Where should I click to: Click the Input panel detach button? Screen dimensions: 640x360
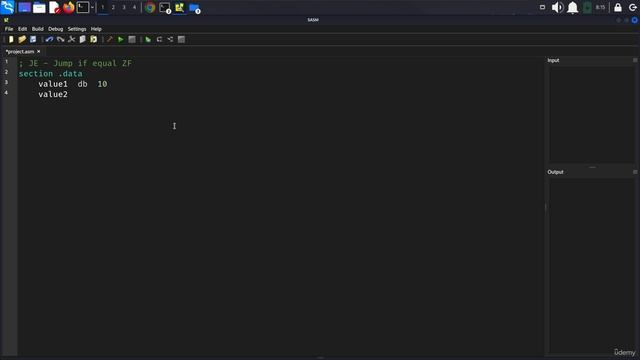point(635,60)
